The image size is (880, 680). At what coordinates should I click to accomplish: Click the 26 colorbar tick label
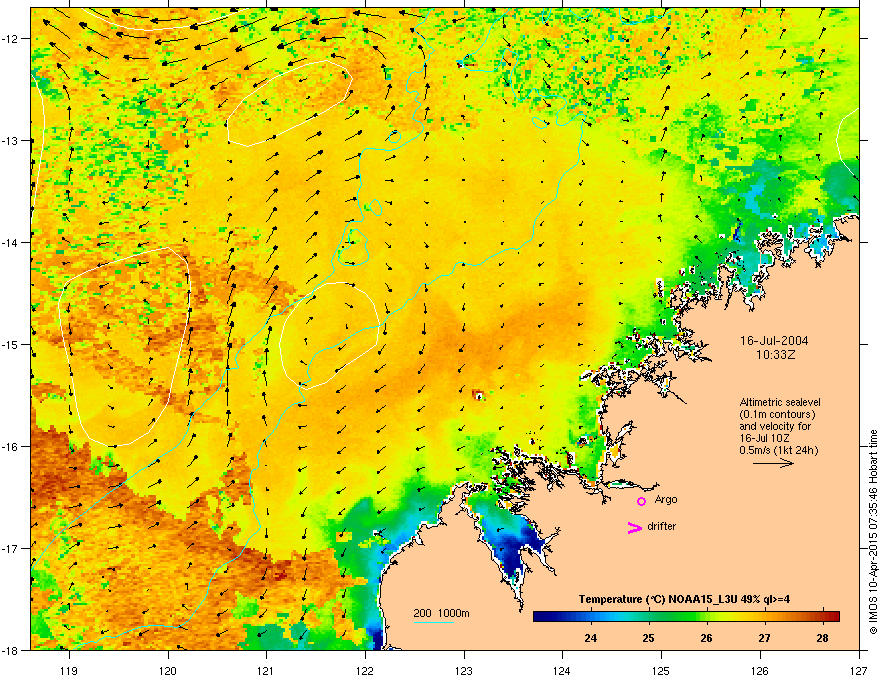(706, 638)
